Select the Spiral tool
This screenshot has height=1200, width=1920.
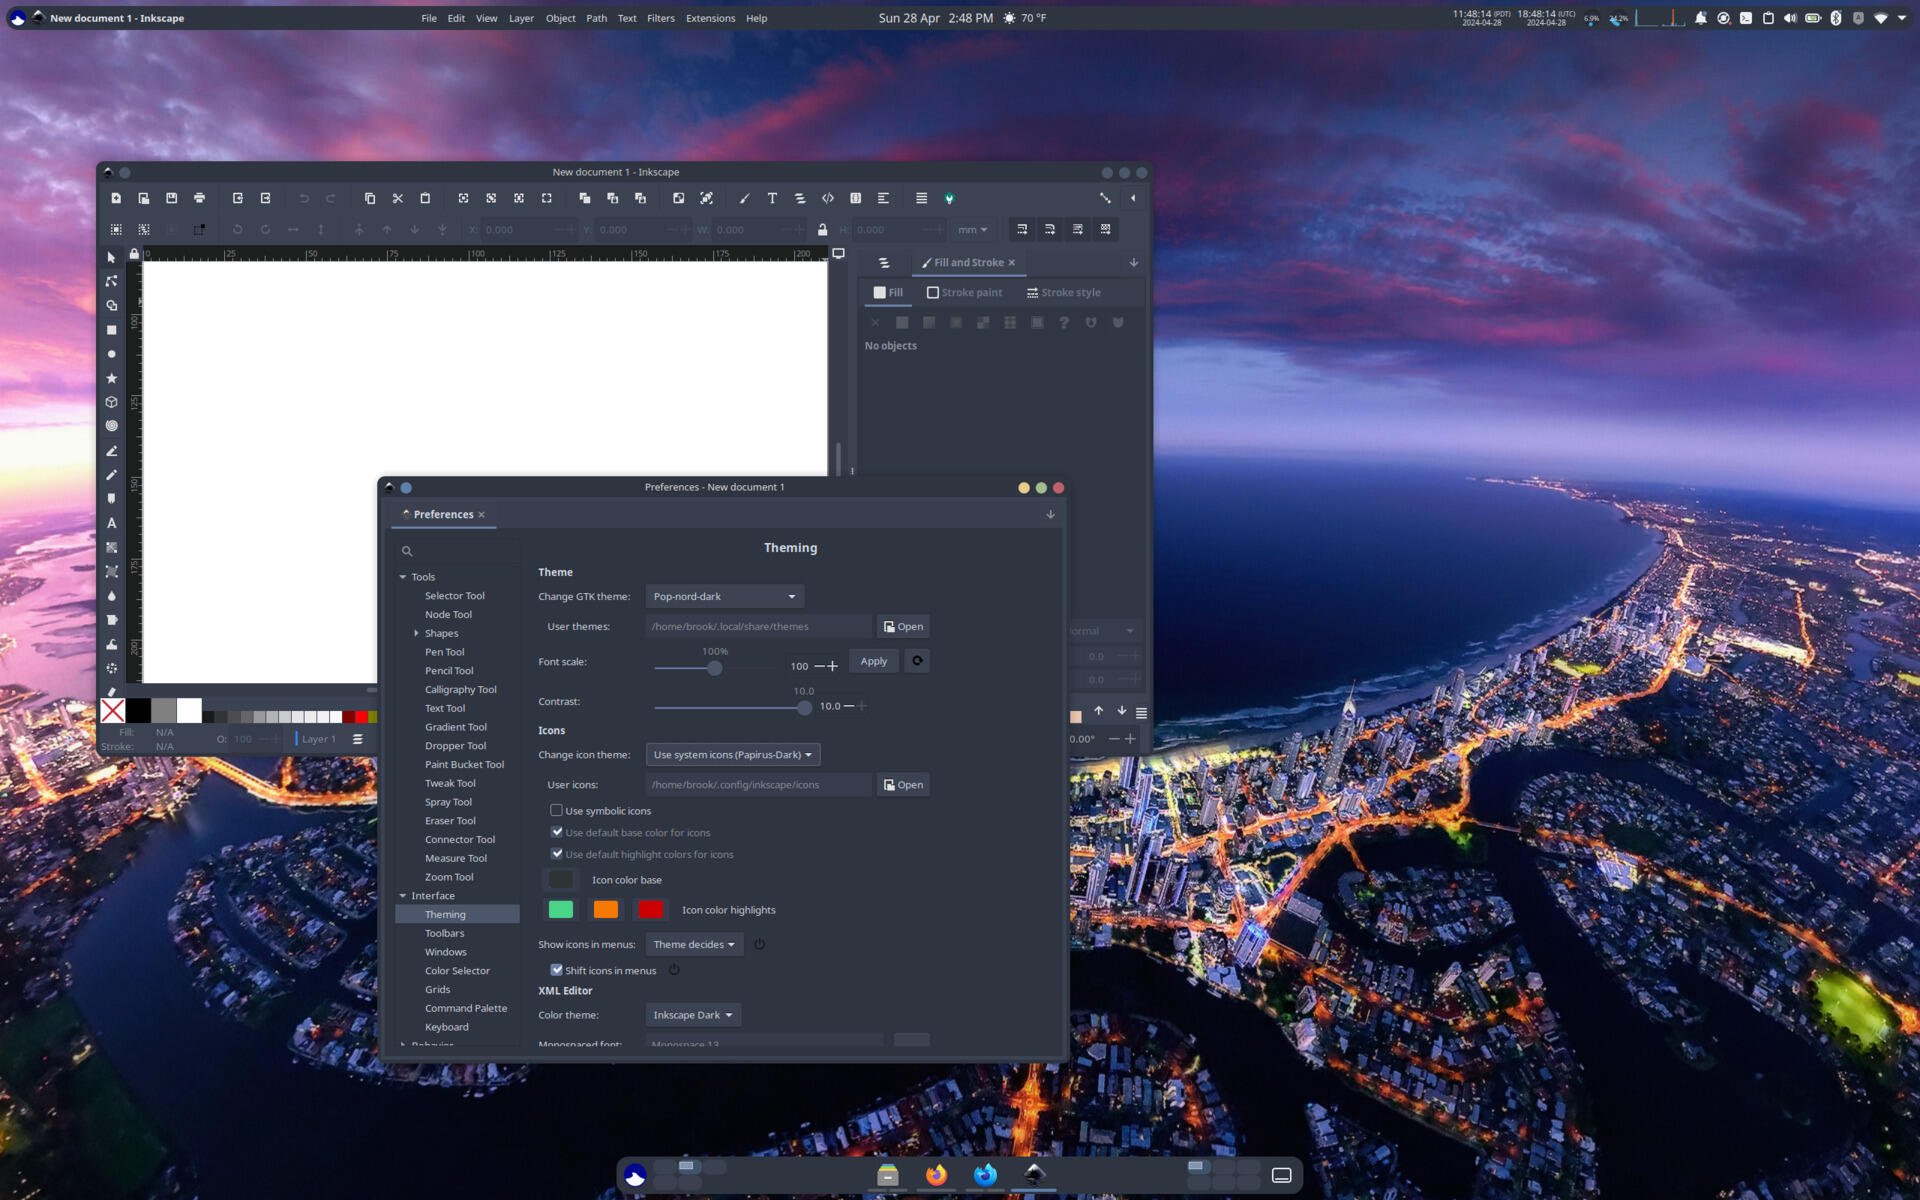(111, 426)
